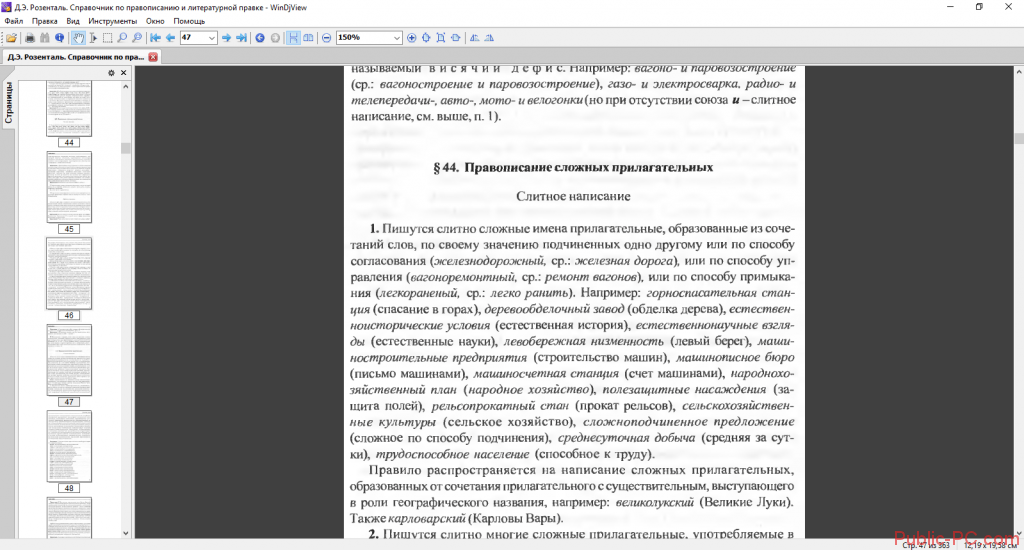Click the Fit page zoom icon
Image resolution: width=1024 pixels, height=550 pixels.
pyautogui.click(x=441, y=38)
